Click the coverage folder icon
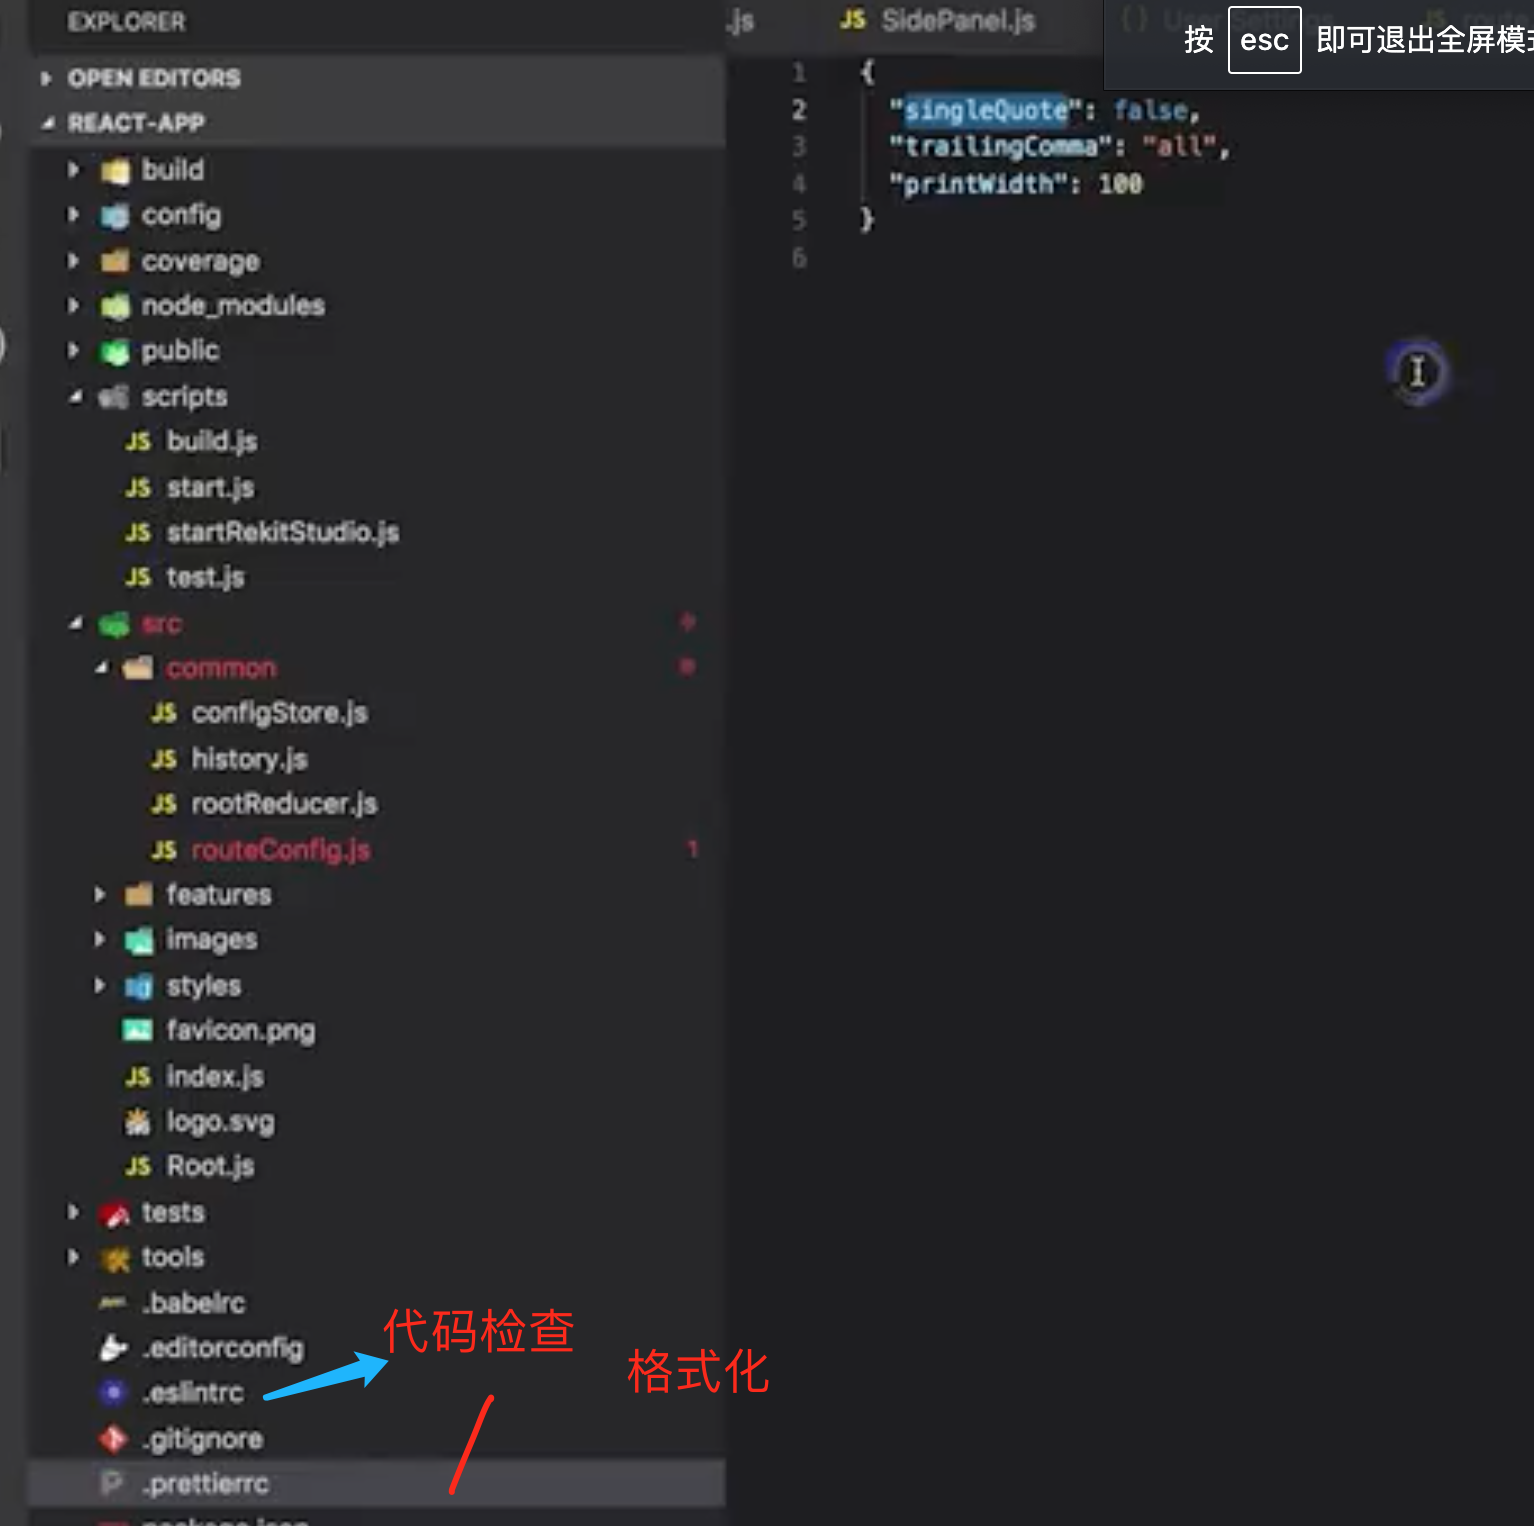 [115, 261]
